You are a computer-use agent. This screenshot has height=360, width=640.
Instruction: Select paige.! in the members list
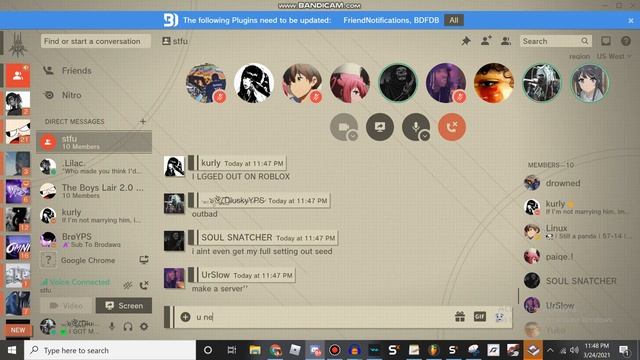[576, 256]
